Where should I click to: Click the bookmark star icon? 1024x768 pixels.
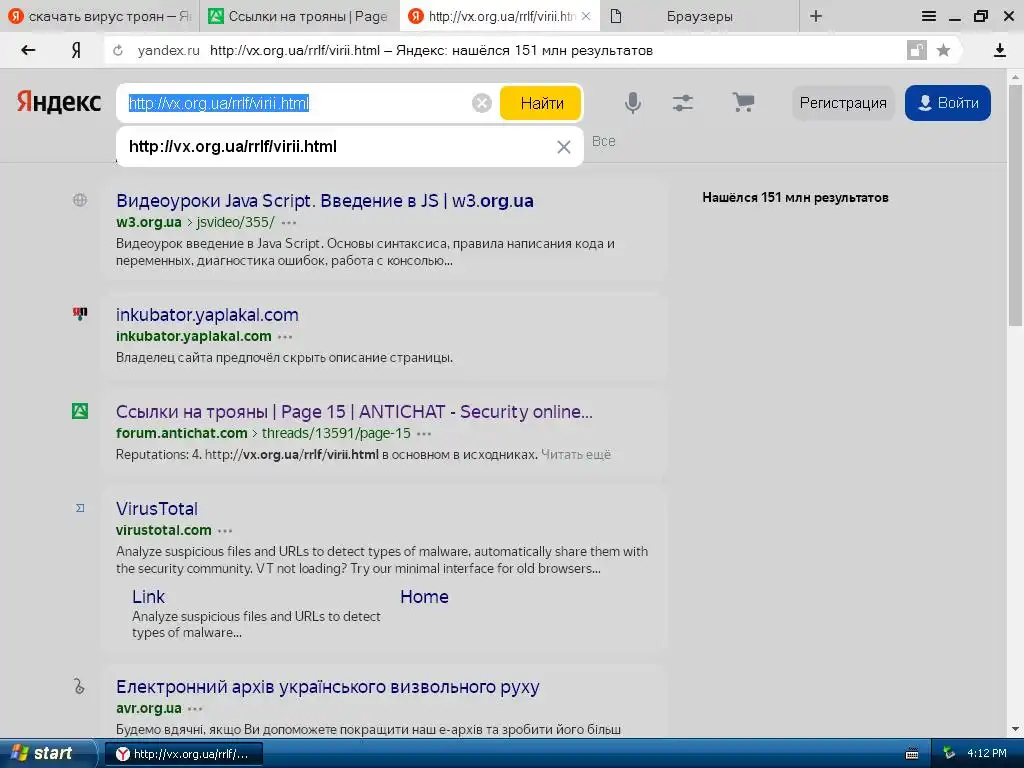coord(943,50)
